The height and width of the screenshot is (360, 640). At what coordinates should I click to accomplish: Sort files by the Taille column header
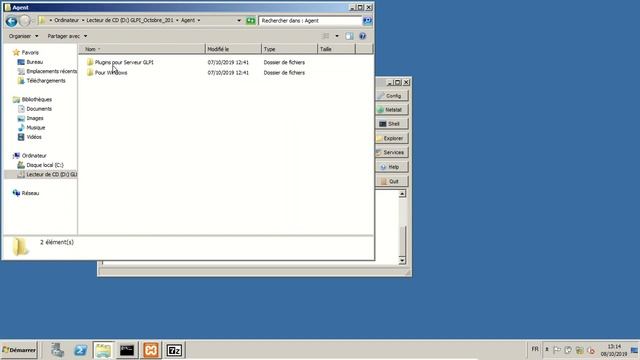coord(337,49)
